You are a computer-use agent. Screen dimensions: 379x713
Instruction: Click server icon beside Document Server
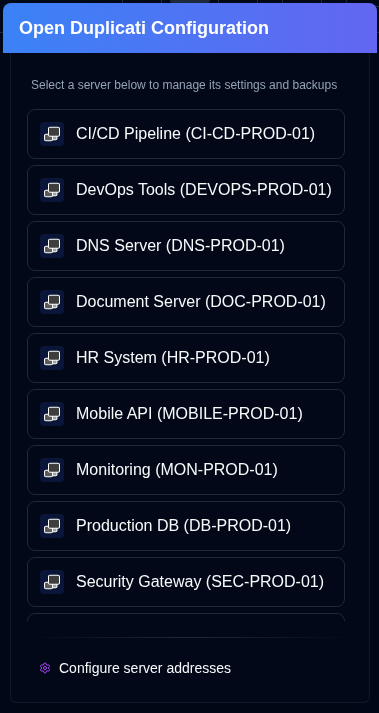coord(52,301)
